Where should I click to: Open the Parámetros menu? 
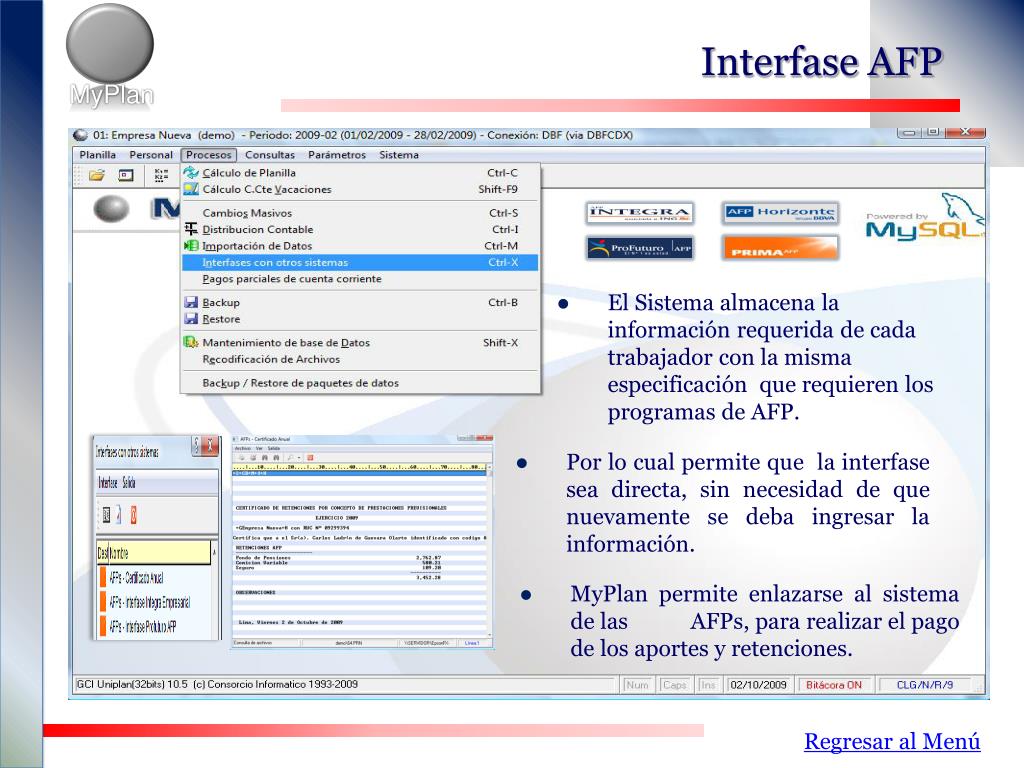coord(337,155)
